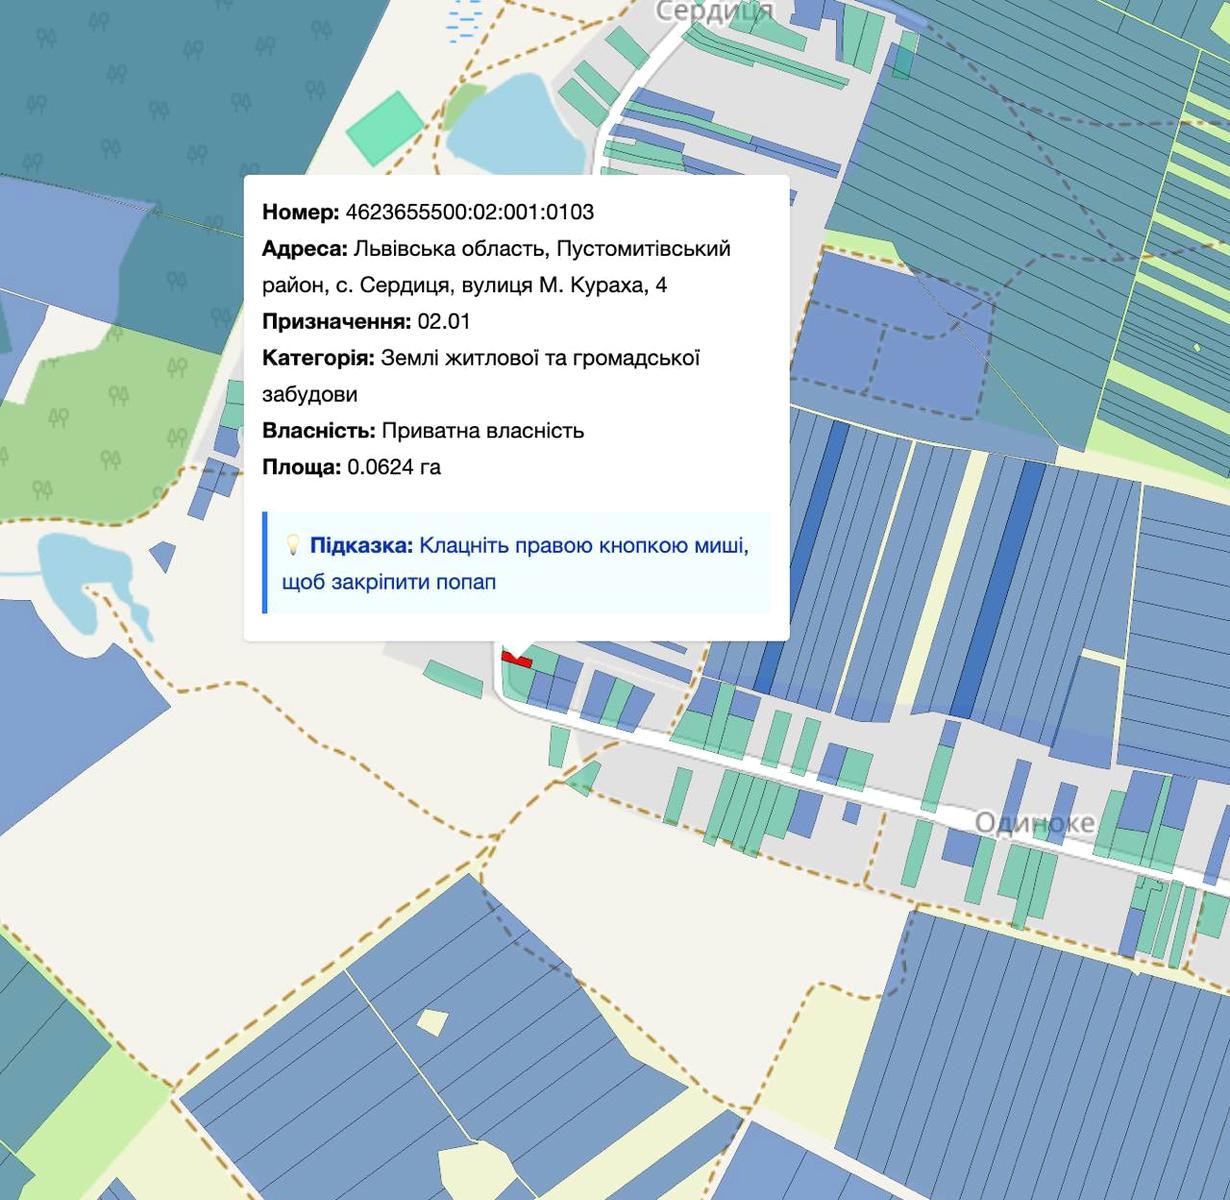Click the lightbulb hint icon in popup
The height and width of the screenshot is (1200, 1230).
click(292, 545)
